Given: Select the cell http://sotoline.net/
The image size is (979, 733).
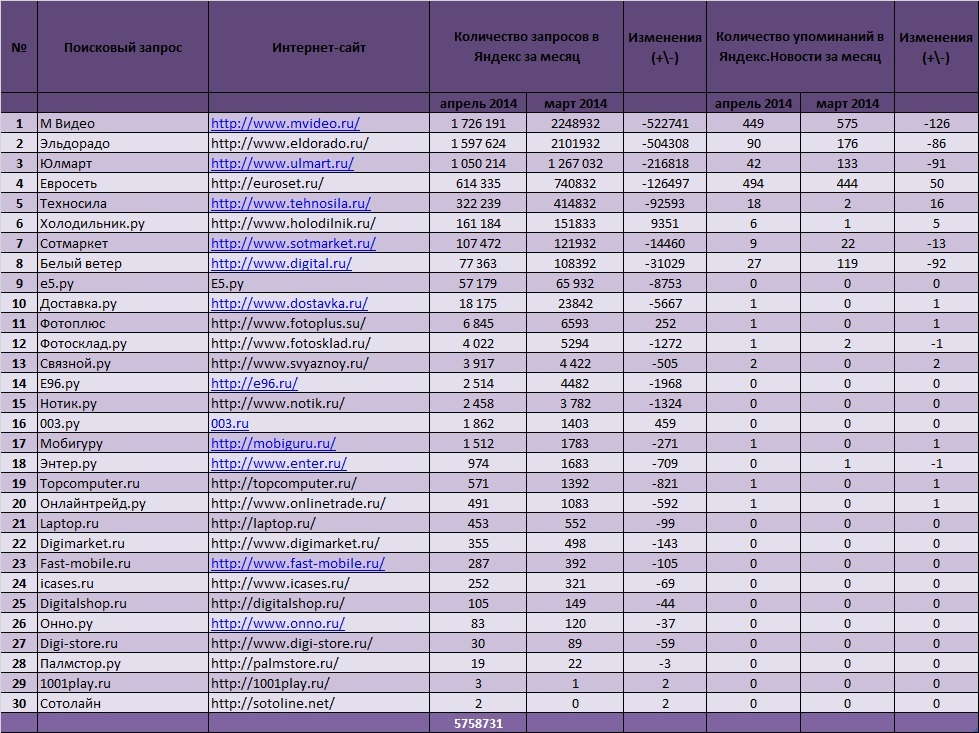Looking at the screenshot, I should 319,703.
